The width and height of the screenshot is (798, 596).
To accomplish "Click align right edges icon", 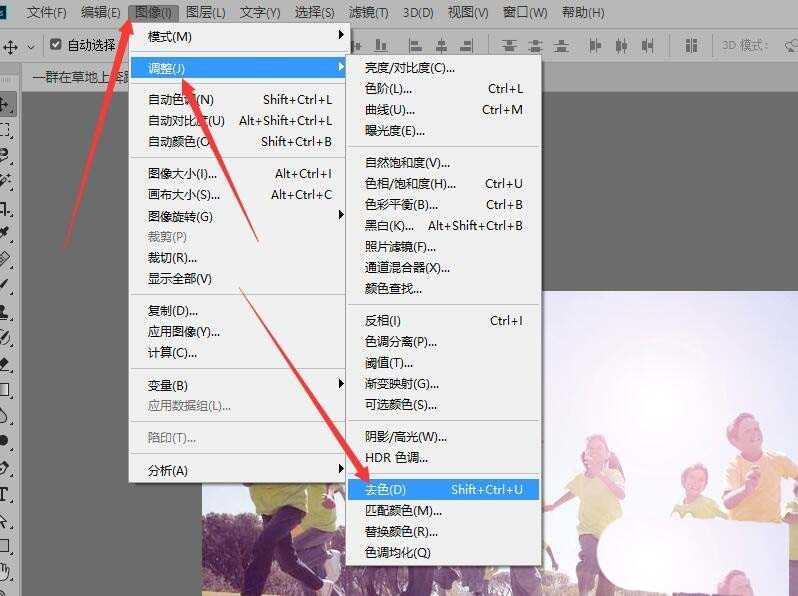I will point(466,46).
